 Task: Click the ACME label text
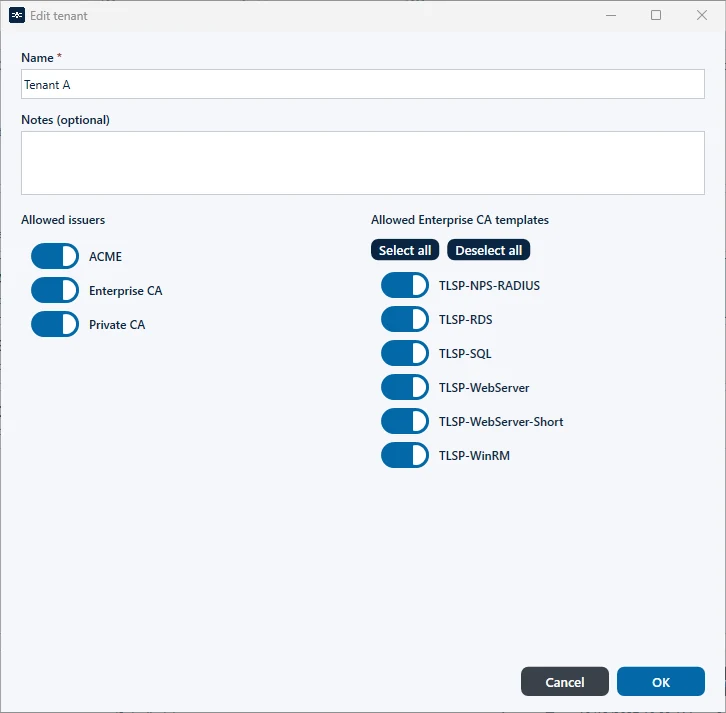(106, 256)
